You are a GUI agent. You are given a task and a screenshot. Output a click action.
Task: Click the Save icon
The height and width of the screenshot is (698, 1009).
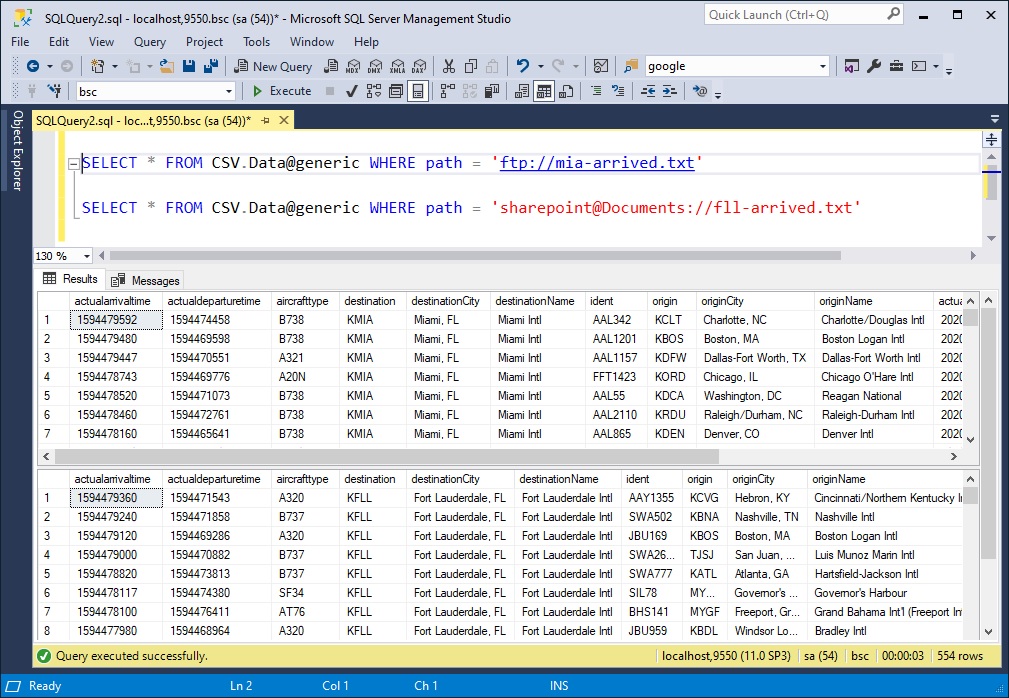coord(190,66)
